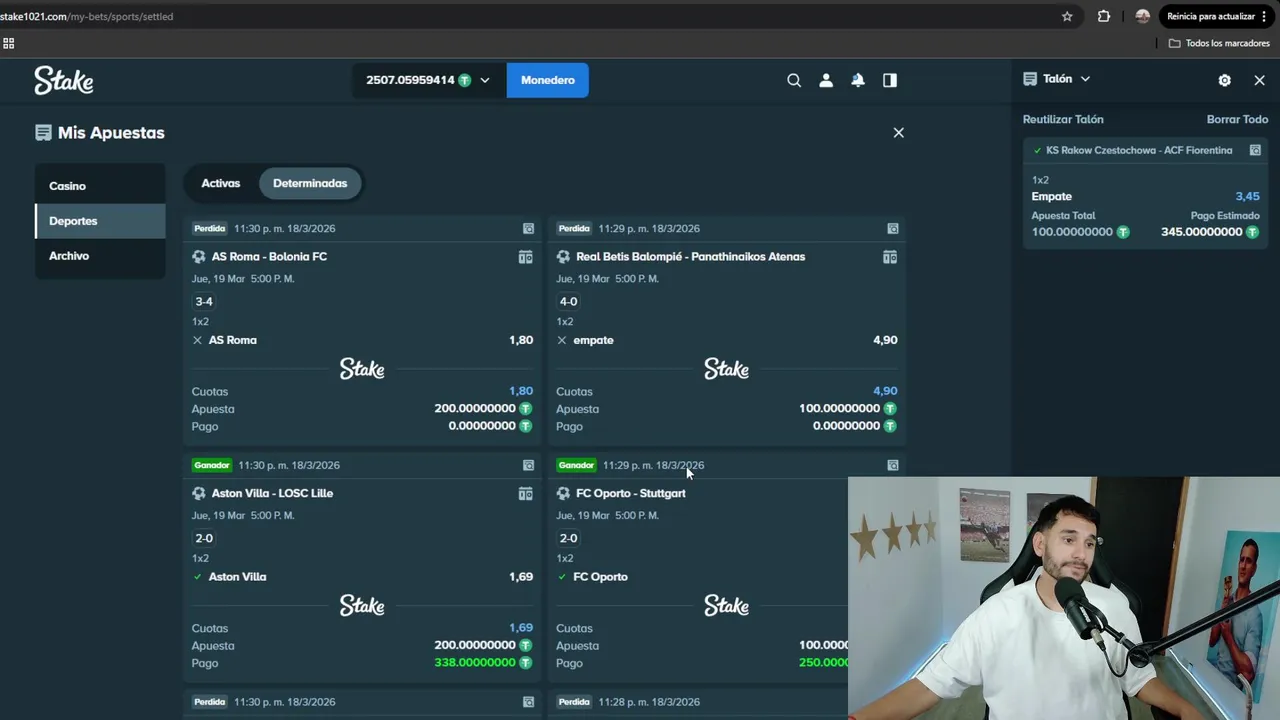The height and width of the screenshot is (720, 1280).
Task: Open the FC Oporto - Stuttgart match
Action: tap(631, 493)
